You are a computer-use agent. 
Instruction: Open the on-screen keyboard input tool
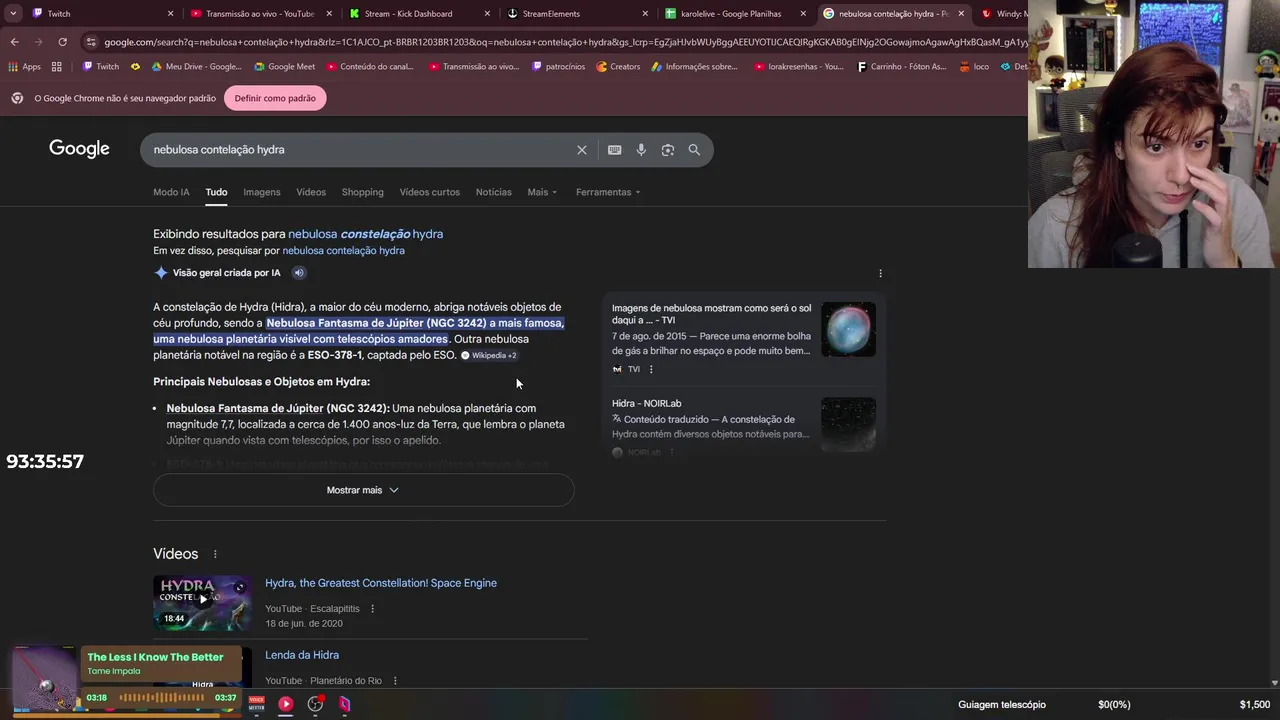click(x=615, y=150)
